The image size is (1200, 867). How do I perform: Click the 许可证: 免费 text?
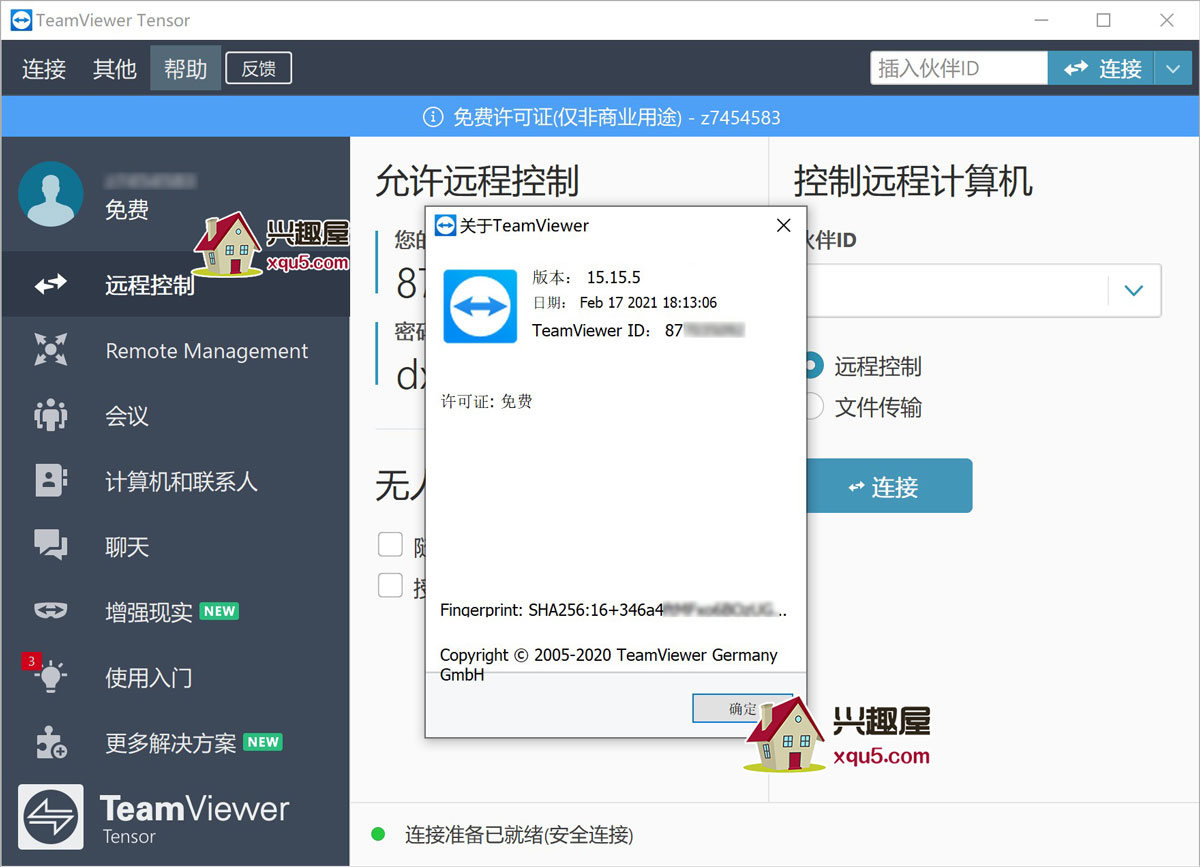(487, 401)
